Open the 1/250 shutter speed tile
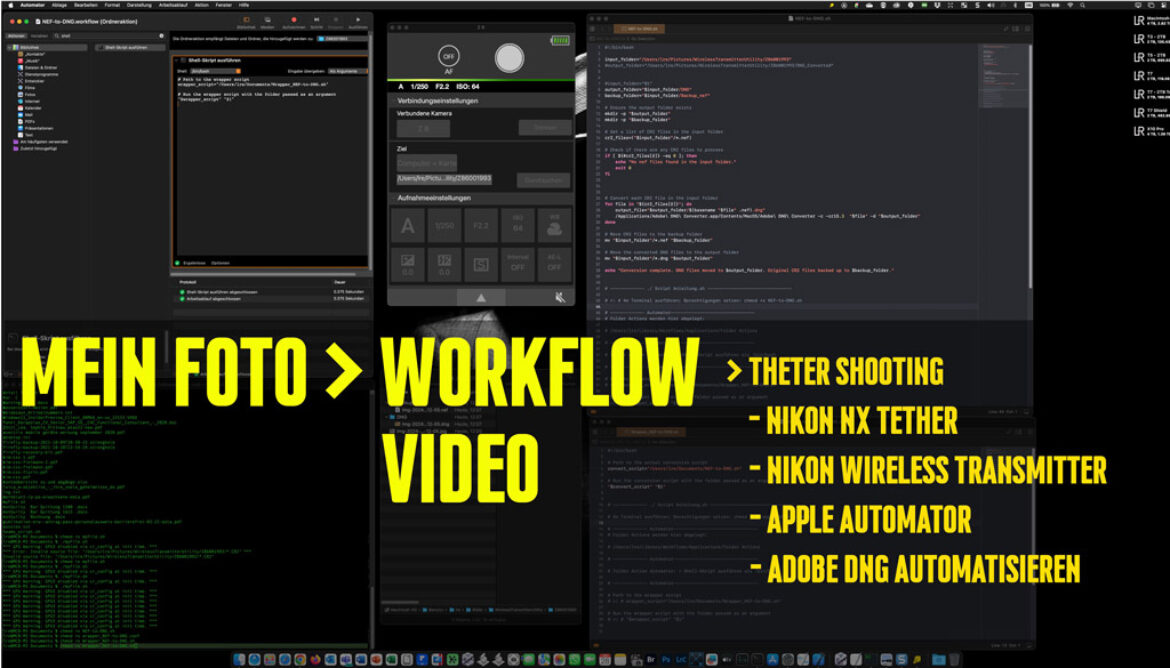 (444, 226)
